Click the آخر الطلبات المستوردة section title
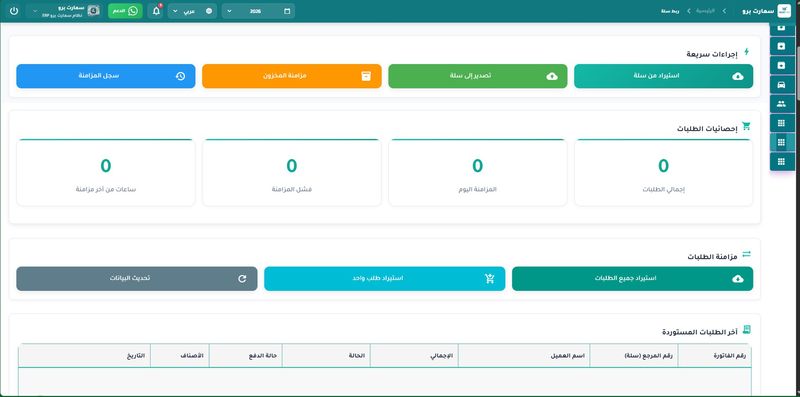This screenshot has width=800, height=397. pos(700,332)
